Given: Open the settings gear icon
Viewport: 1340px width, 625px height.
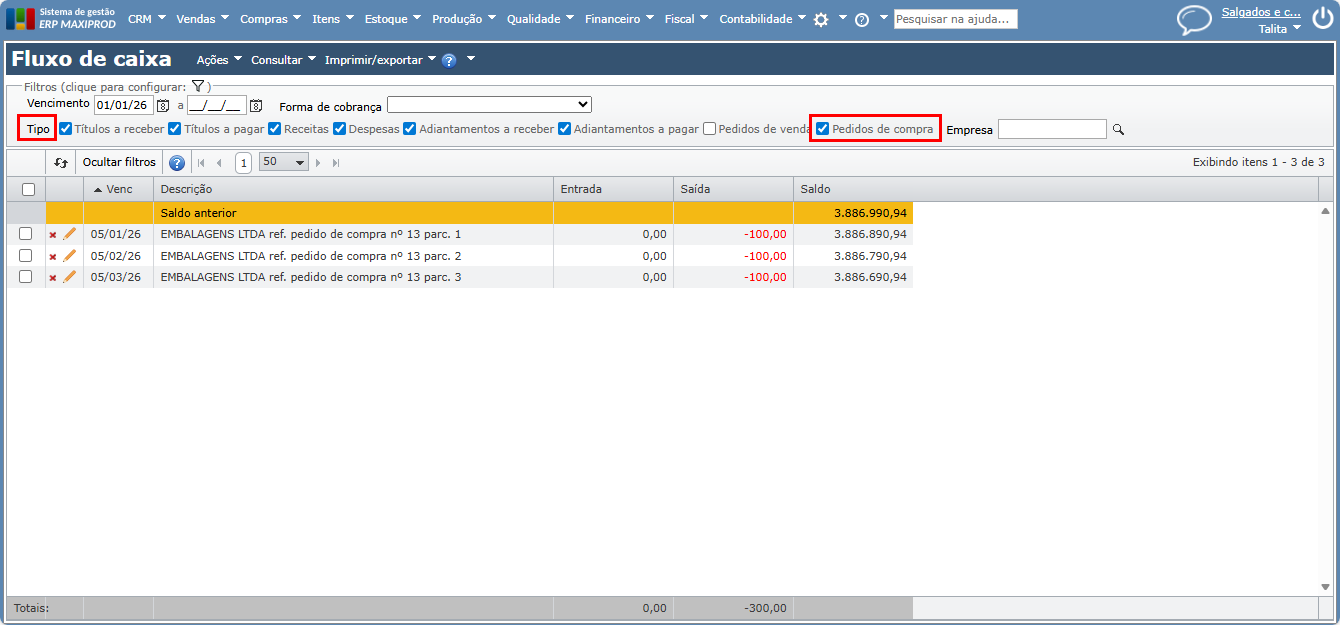Looking at the screenshot, I should (x=821, y=20).
